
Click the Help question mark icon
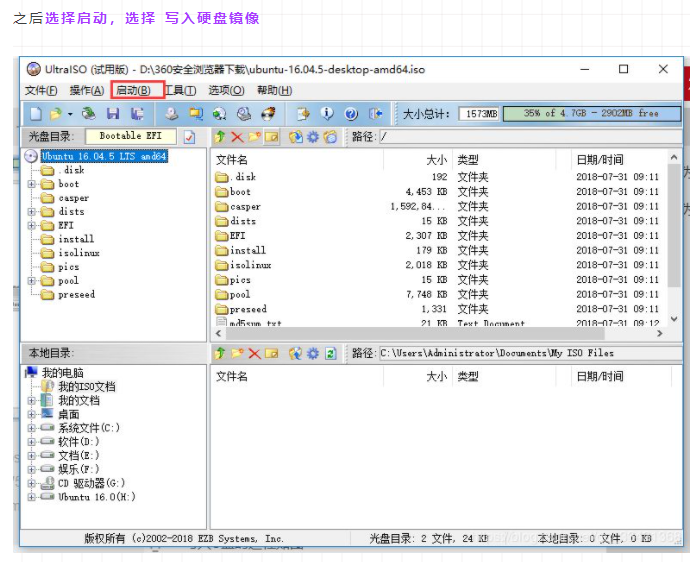click(x=351, y=114)
